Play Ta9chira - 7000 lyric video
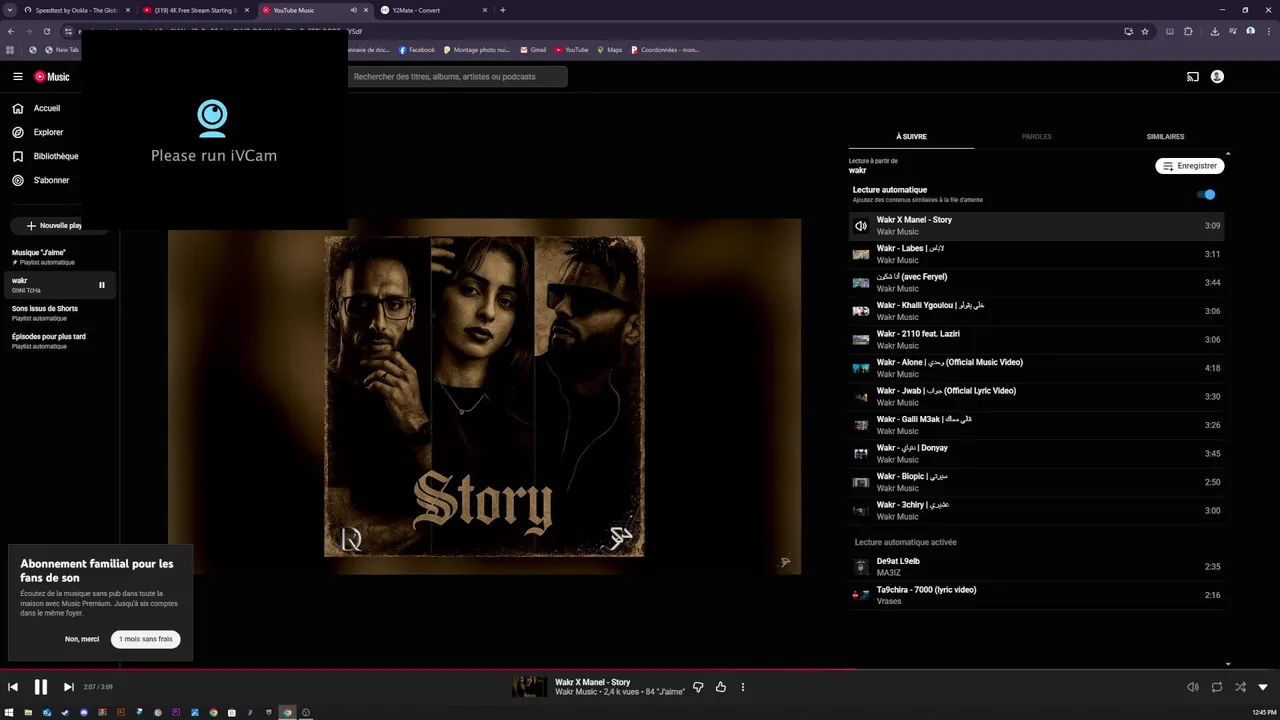 1036,595
